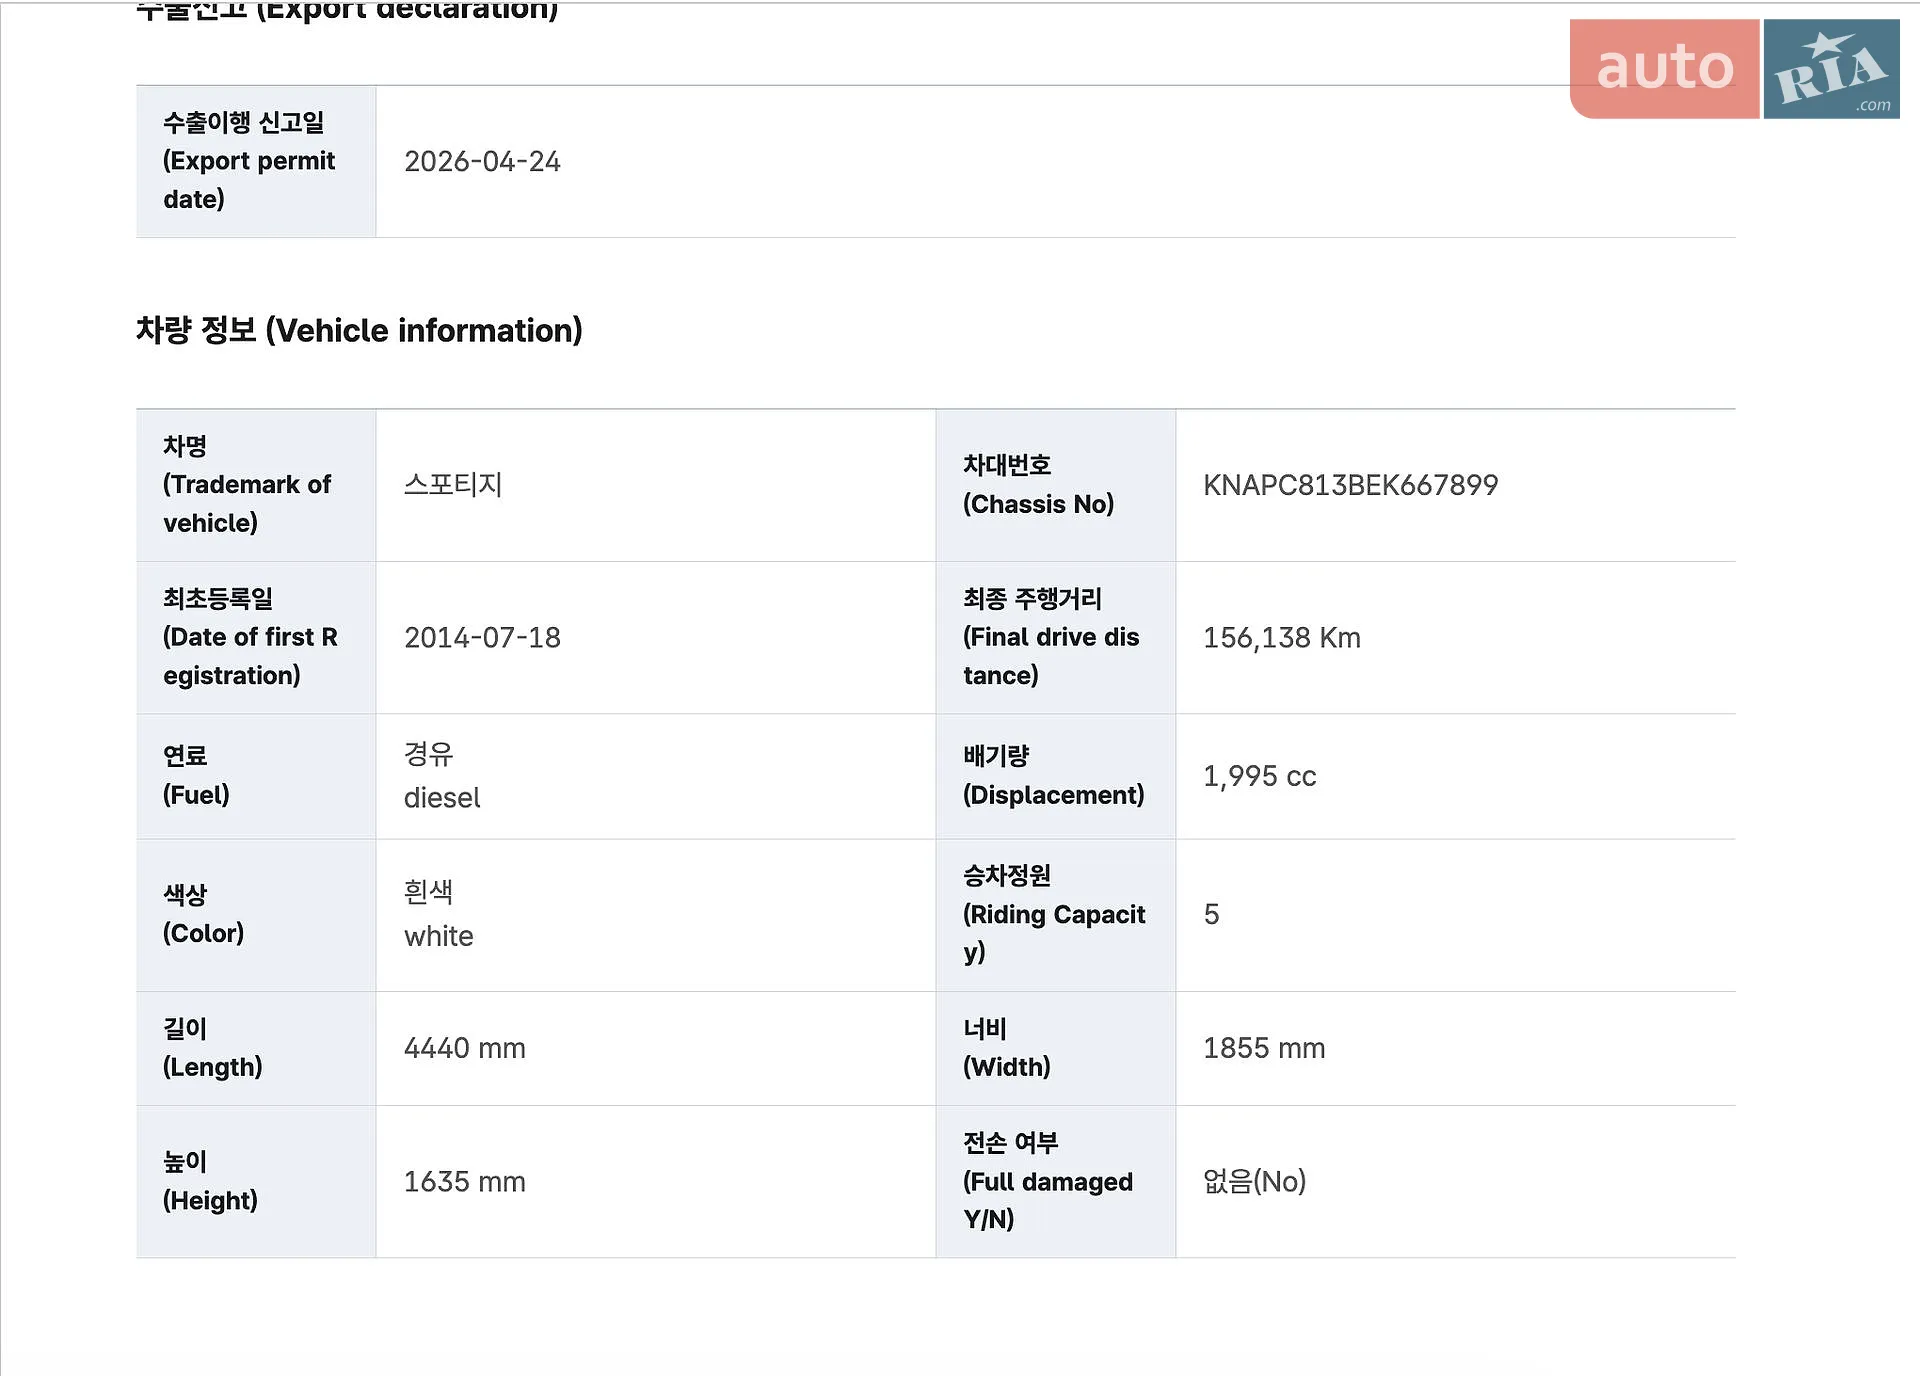Click the white color value
This screenshot has height=1376, width=1920.
[x=439, y=936]
